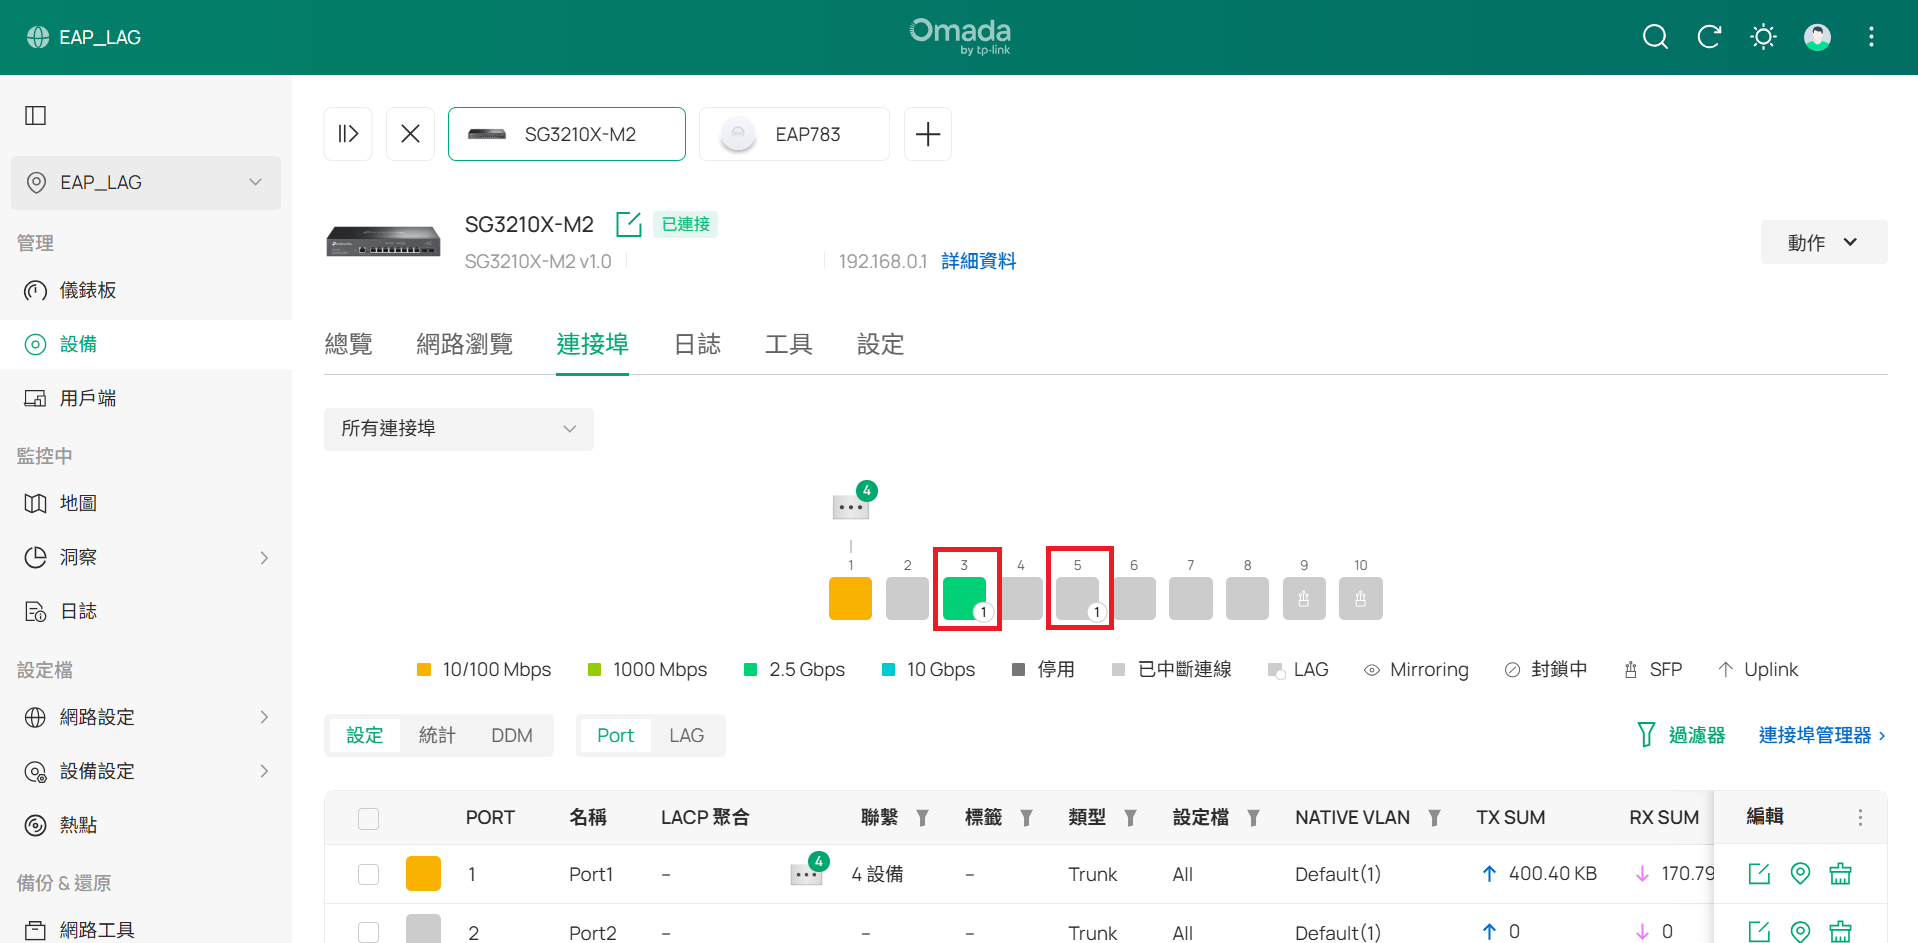Click the locate icon for Port1 row
The width and height of the screenshot is (1918, 943).
[x=1800, y=874]
